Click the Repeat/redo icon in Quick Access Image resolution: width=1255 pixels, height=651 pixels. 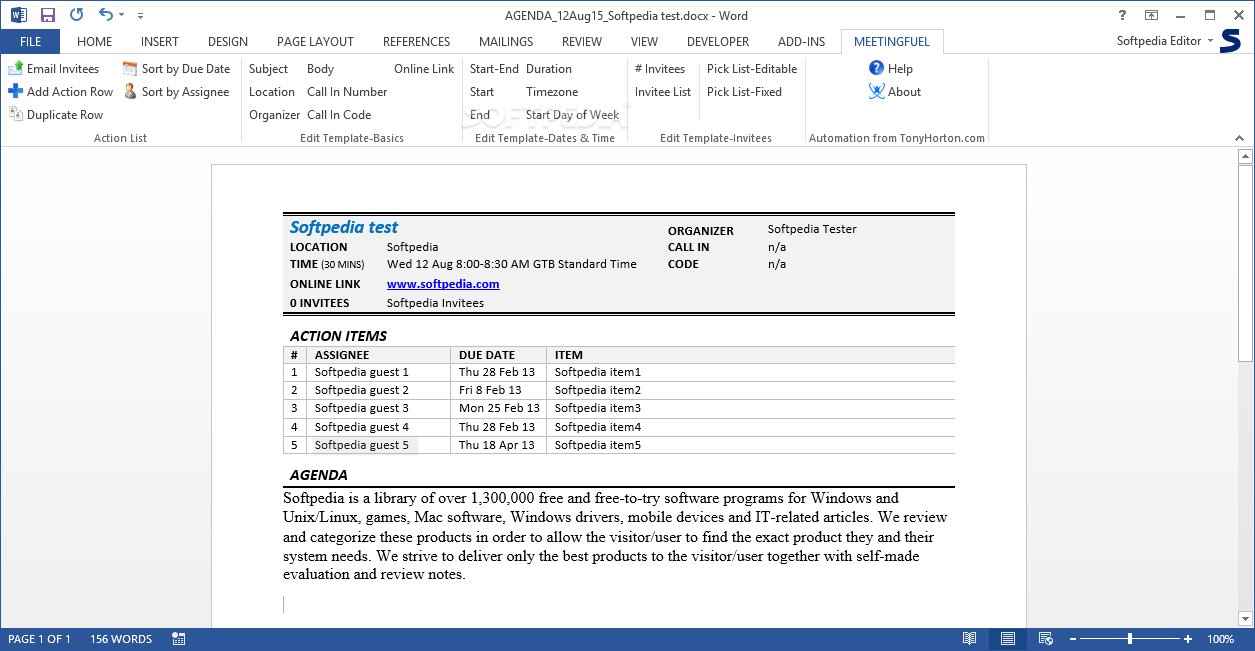(76, 15)
